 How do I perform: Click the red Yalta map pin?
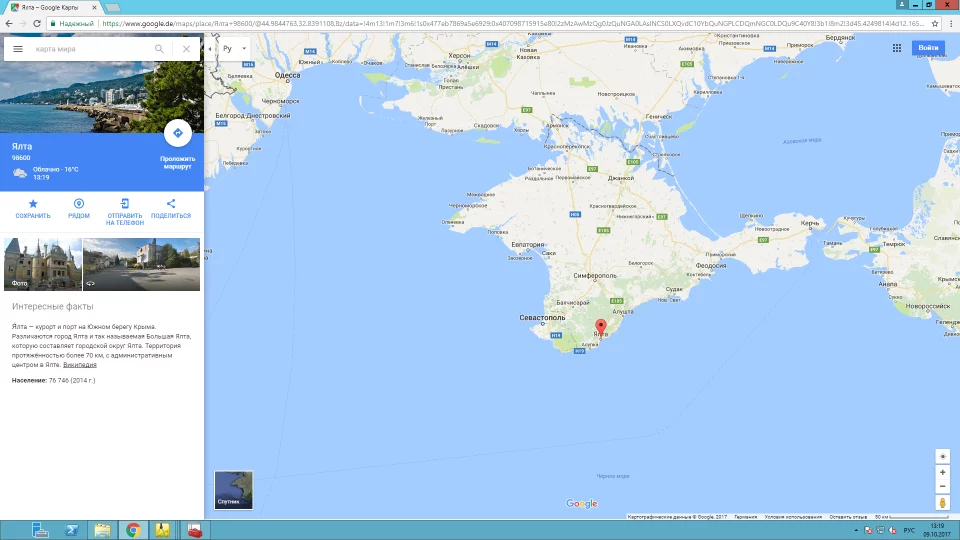click(x=601, y=327)
